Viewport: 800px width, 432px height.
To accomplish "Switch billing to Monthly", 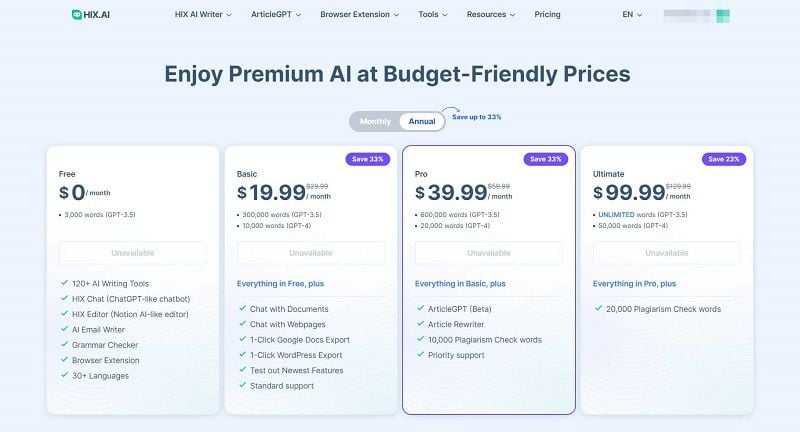I will (375, 121).
